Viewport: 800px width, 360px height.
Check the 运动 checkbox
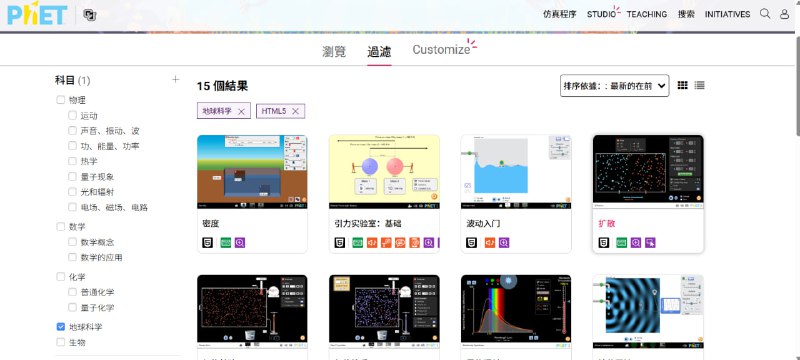pos(72,115)
